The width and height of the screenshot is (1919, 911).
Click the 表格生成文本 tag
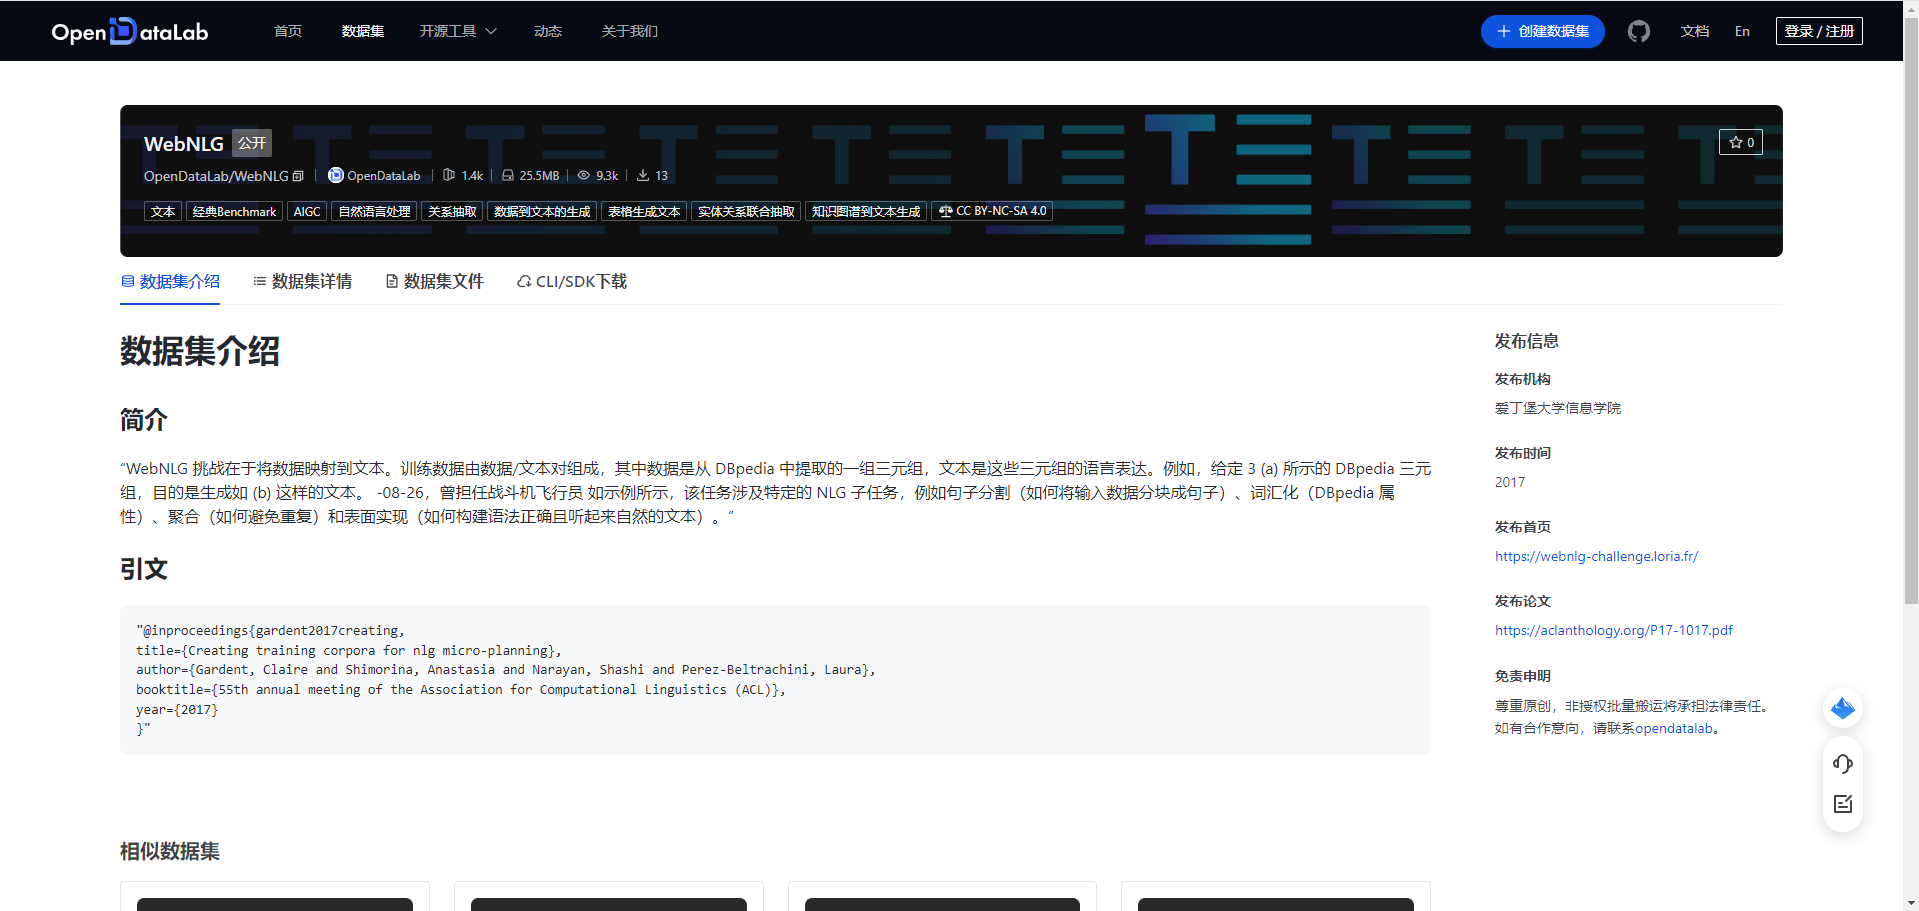click(644, 211)
